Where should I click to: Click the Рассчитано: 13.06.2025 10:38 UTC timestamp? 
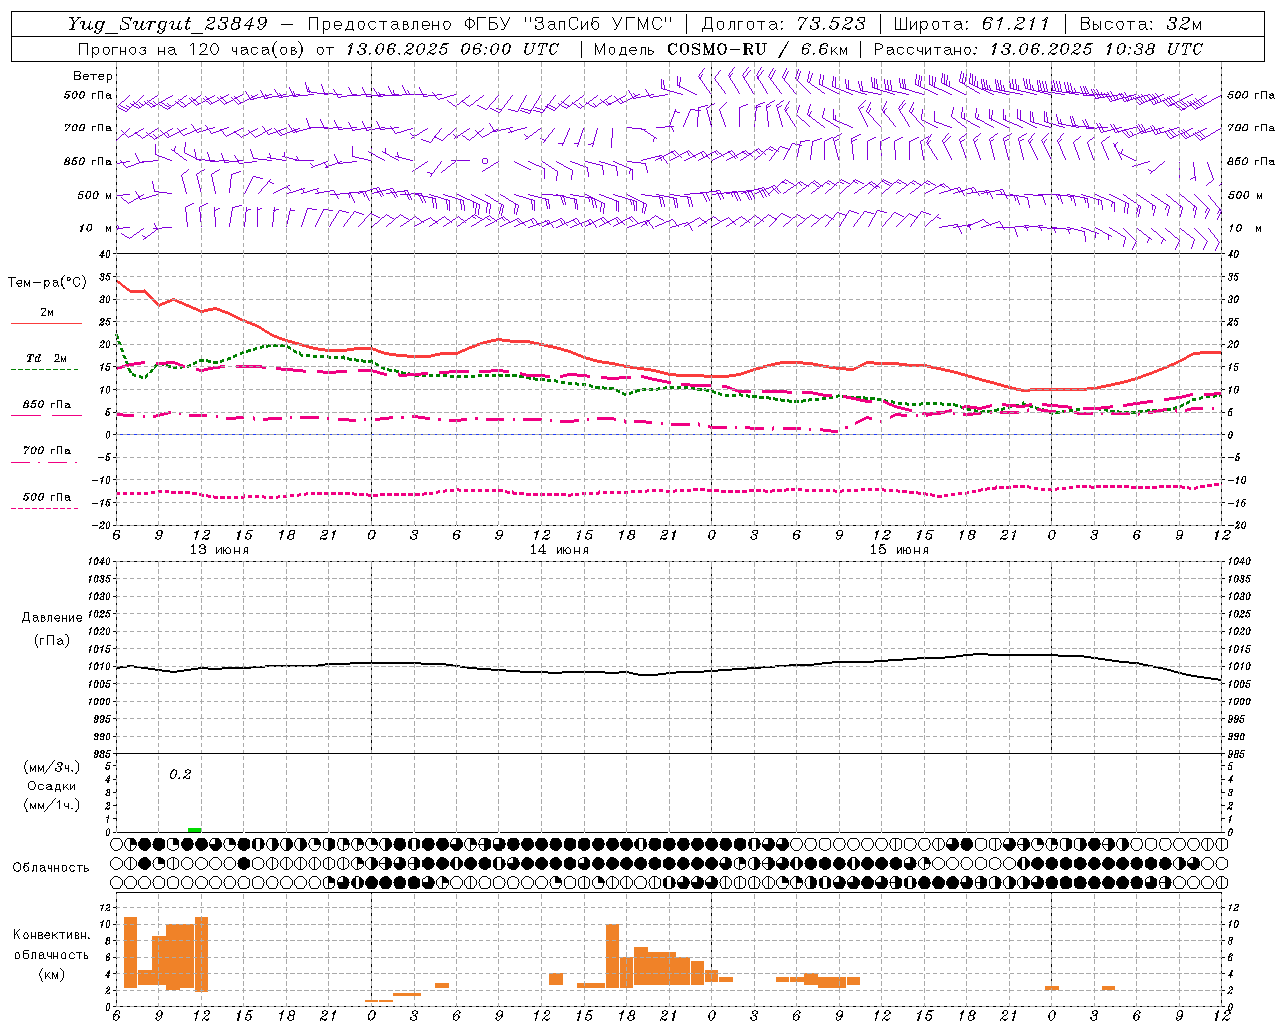click(1038, 49)
